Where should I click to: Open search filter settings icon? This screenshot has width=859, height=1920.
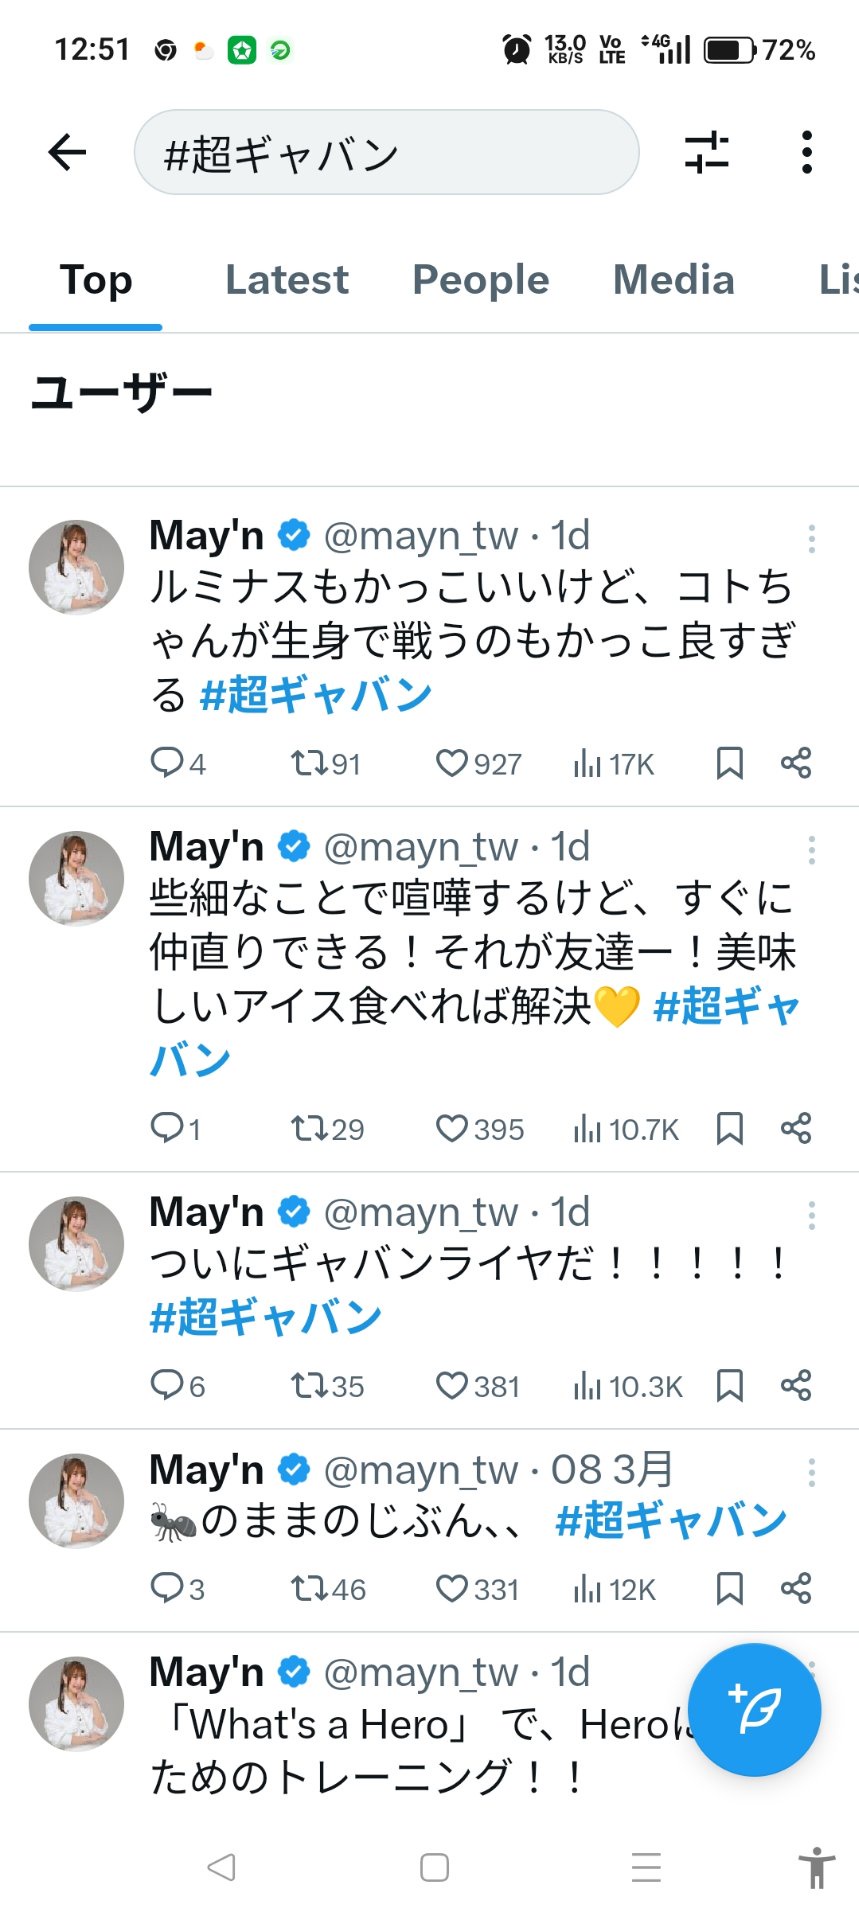(706, 153)
